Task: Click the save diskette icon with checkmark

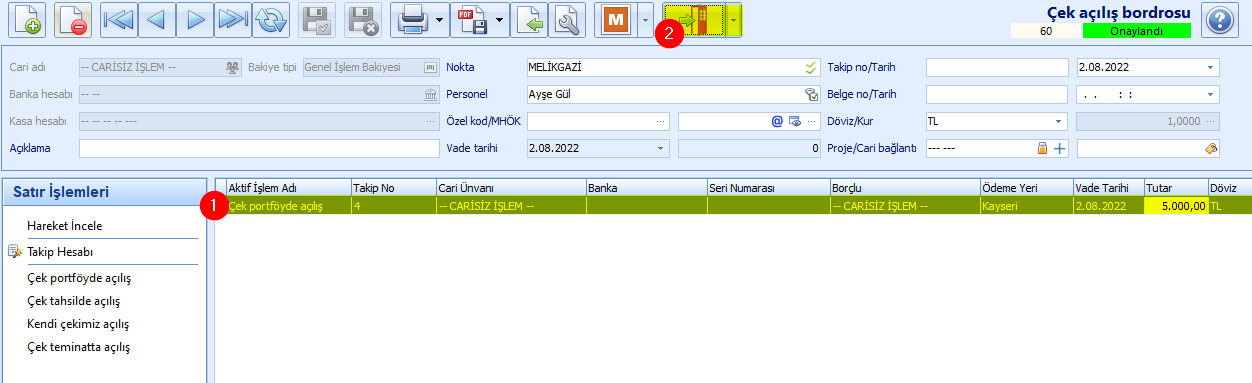Action: (x=317, y=20)
